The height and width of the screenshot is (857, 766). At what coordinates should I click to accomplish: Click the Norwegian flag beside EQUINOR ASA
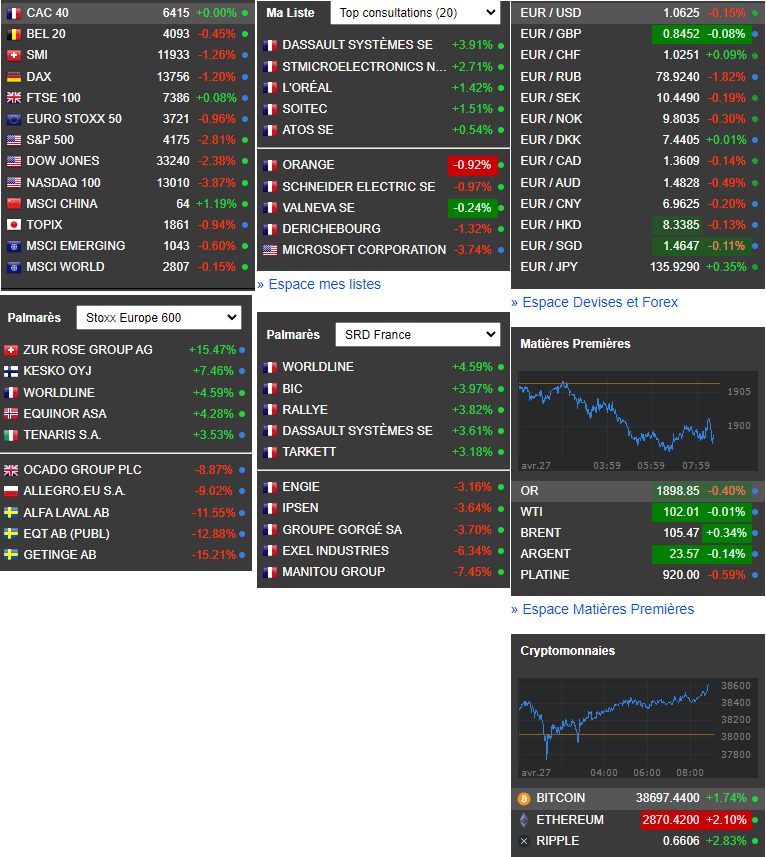(11, 414)
